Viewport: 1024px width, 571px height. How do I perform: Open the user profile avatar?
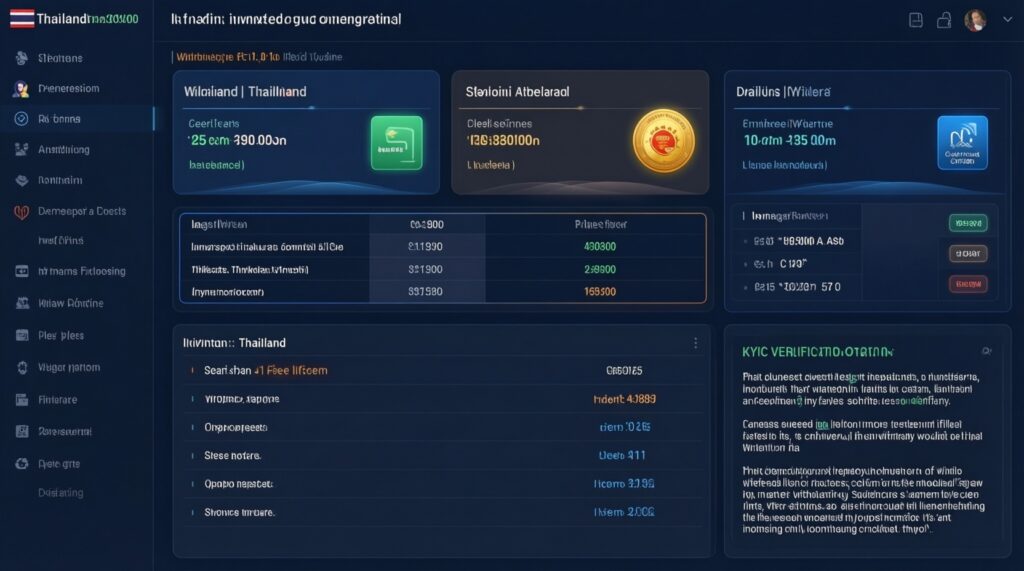(x=975, y=20)
